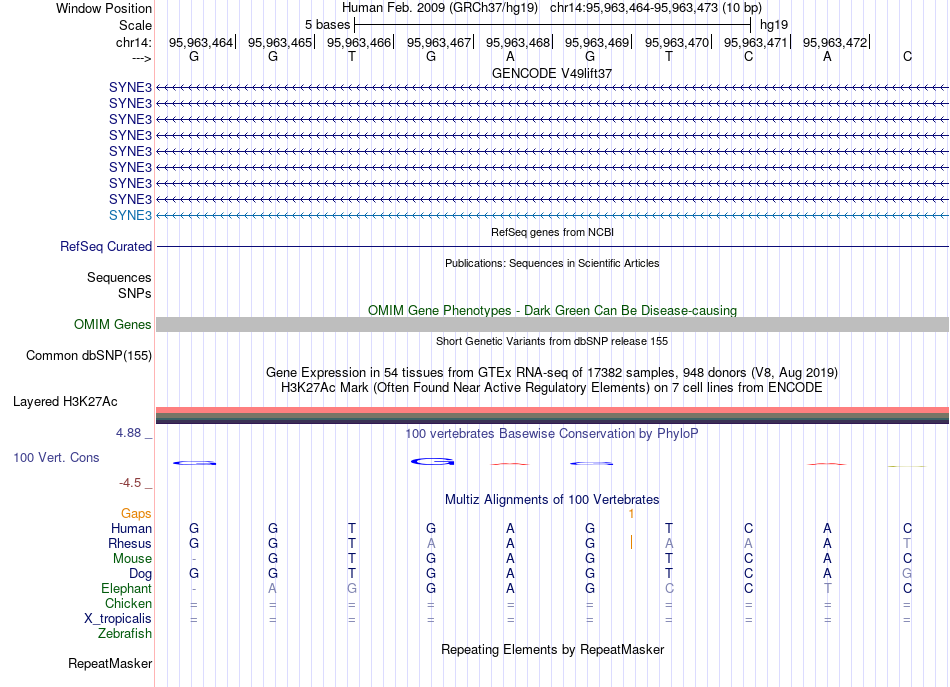Click the RefSeq Curated intron line

pos(552,247)
